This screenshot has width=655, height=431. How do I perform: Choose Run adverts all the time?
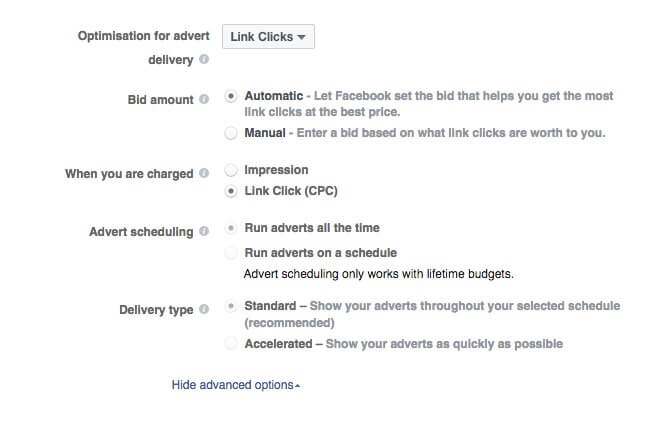(232, 228)
